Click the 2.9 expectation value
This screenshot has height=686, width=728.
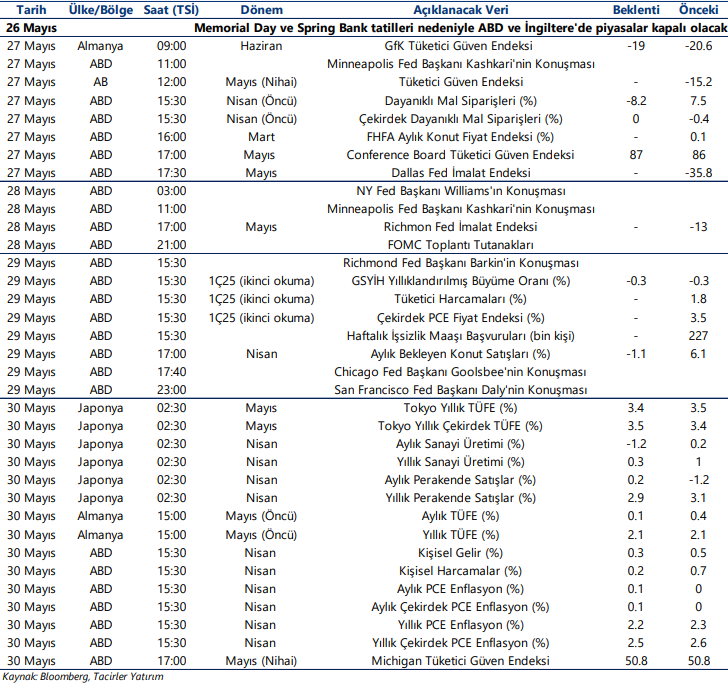pyautogui.click(x=636, y=498)
